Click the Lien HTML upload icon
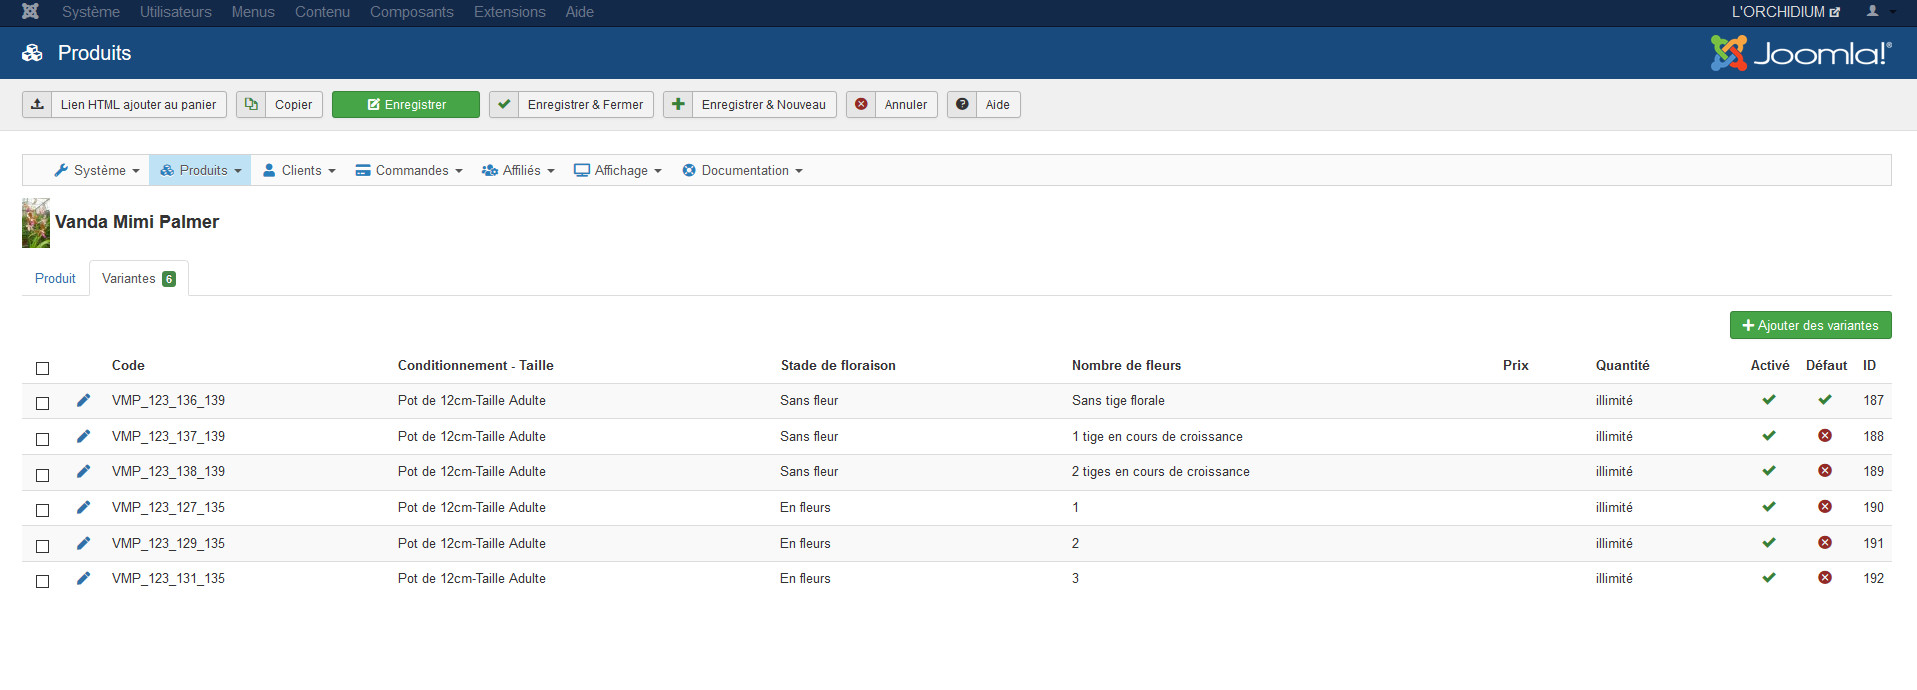 [x=37, y=104]
